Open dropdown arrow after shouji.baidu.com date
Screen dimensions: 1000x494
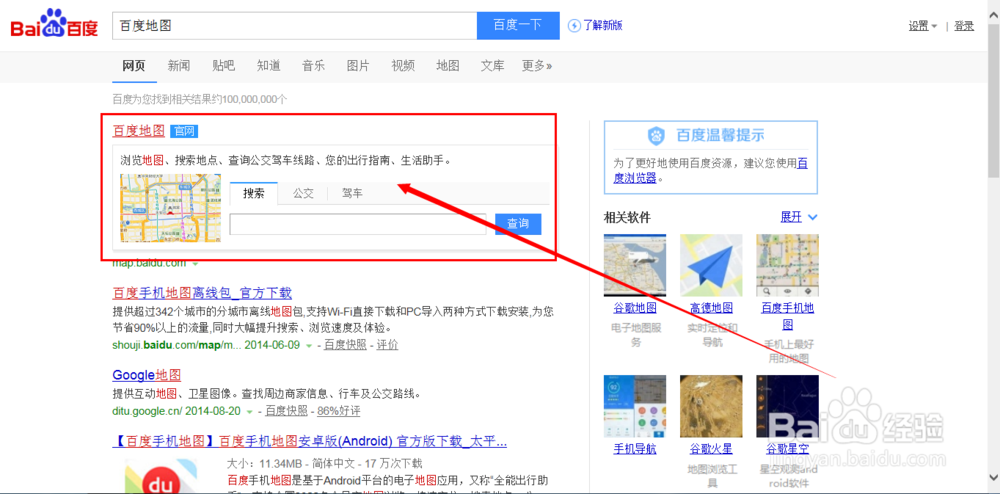coord(309,345)
